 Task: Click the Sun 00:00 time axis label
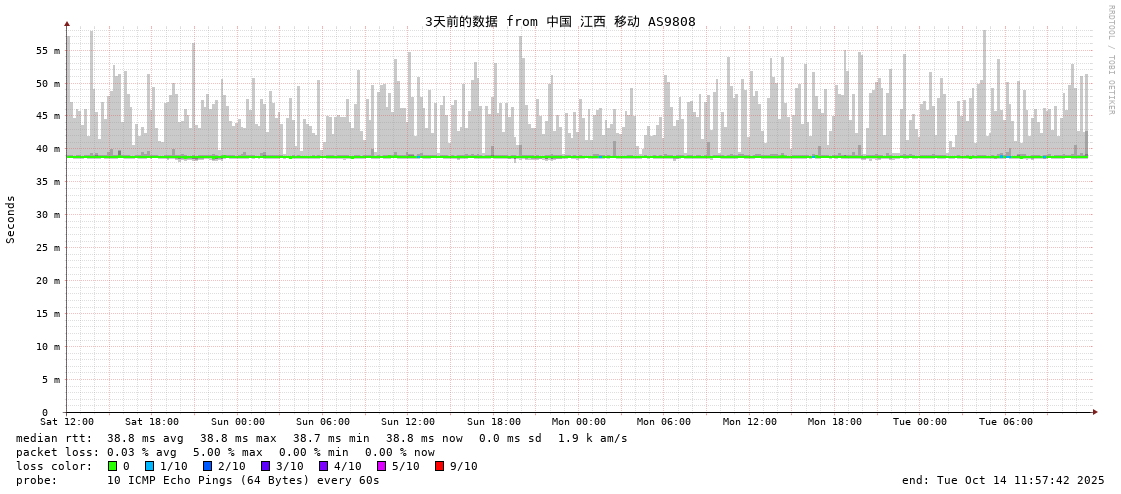(238, 422)
